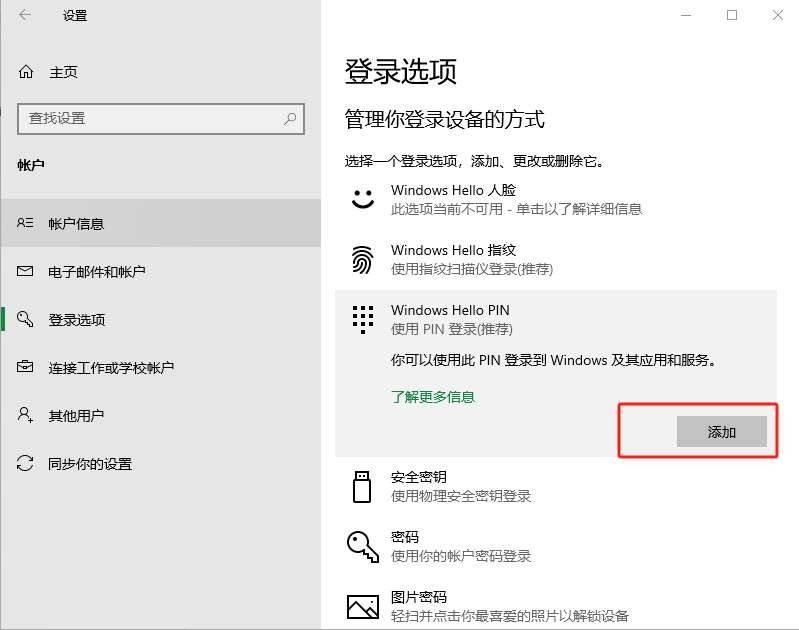The width and height of the screenshot is (799, 630).
Task: Click the USB security key icon
Action: [x=362, y=487]
